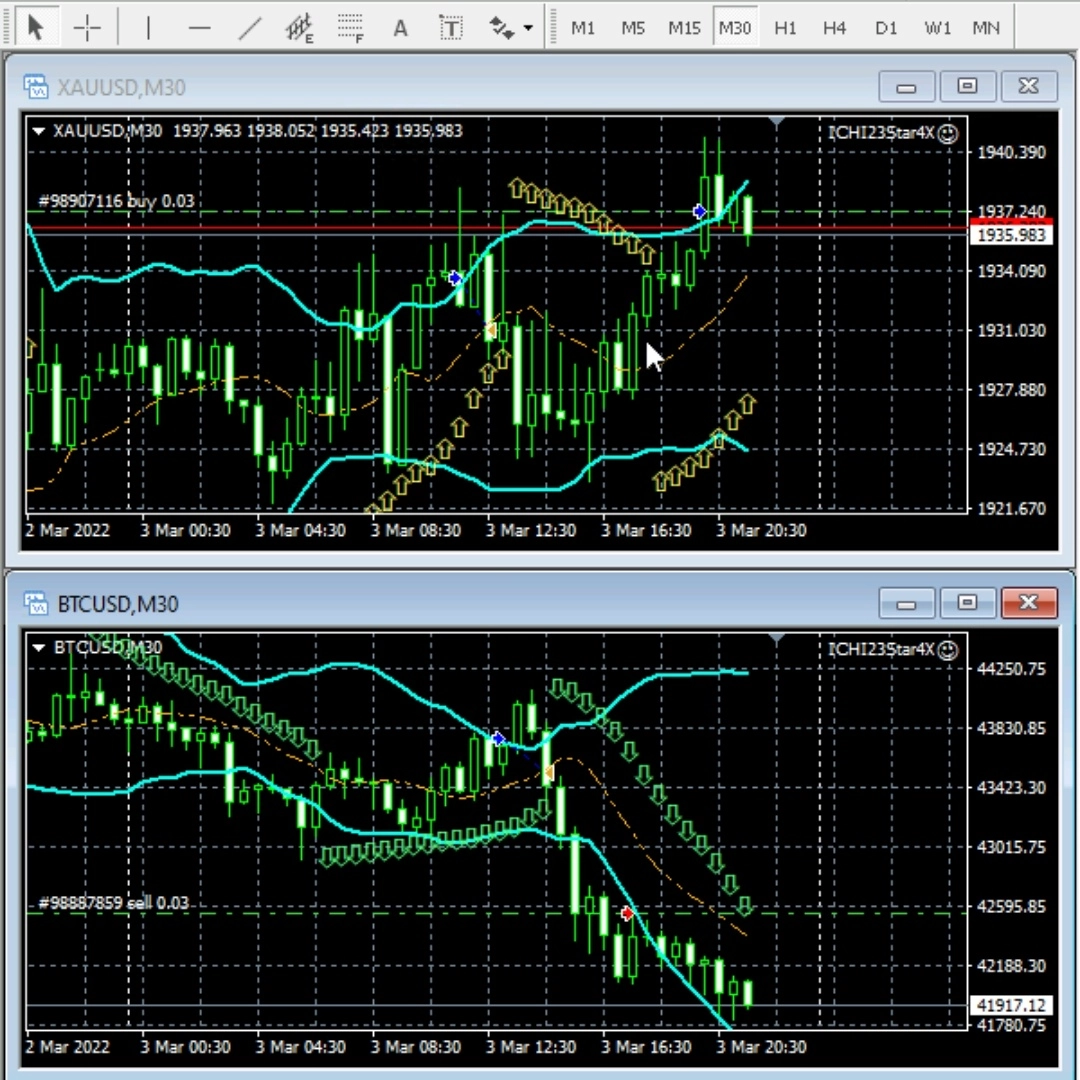Click the 44250.75 price scale value
This screenshot has height=1080, width=1080.
coord(1011,669)
